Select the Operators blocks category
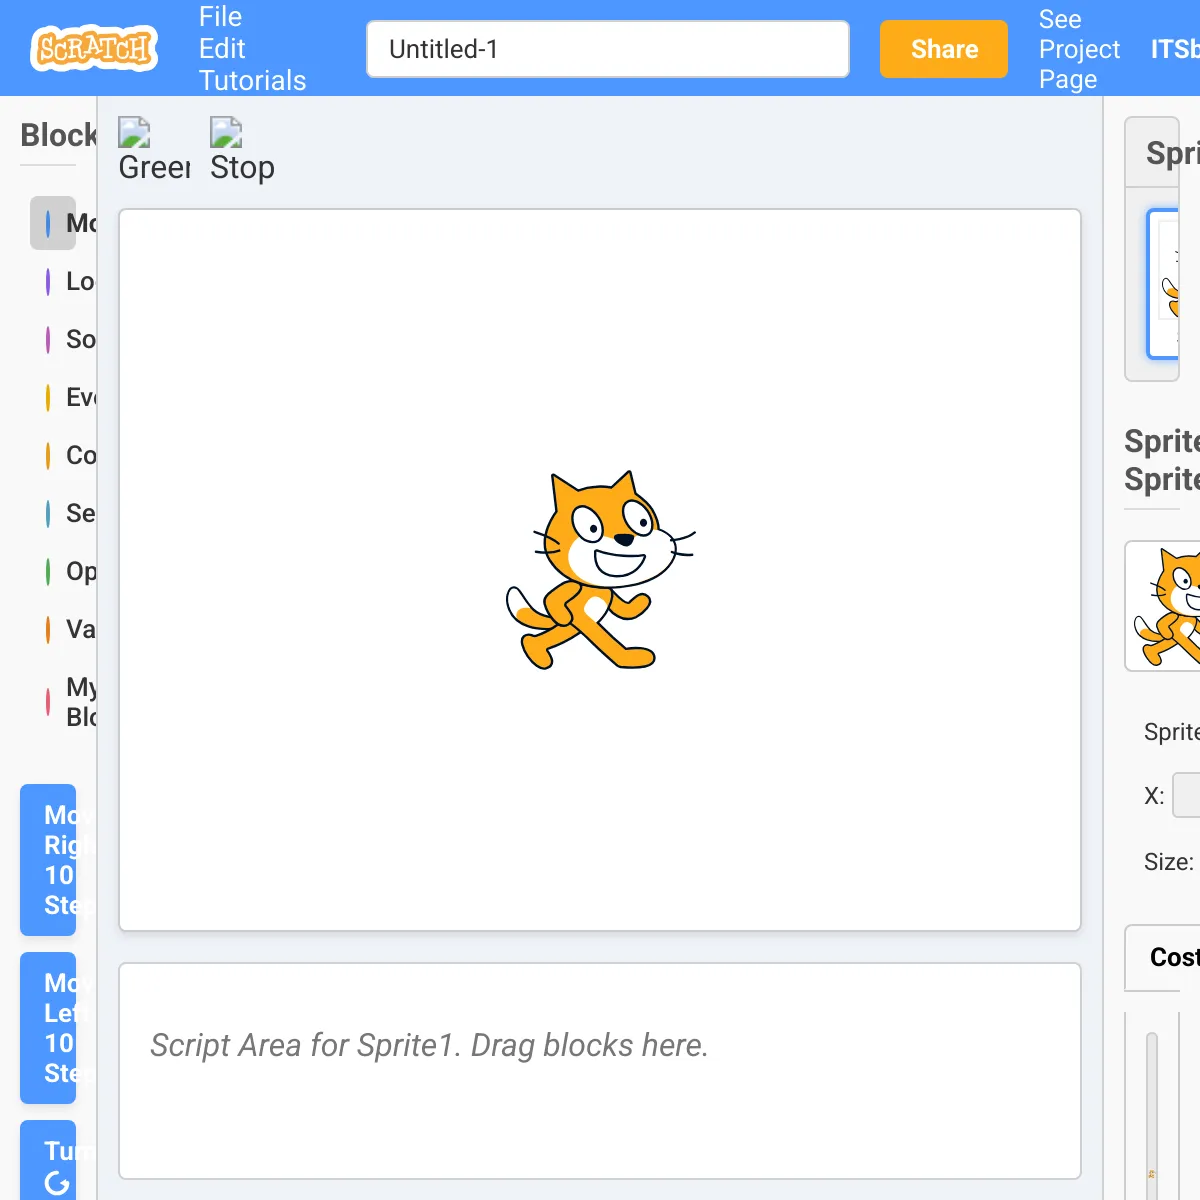This screenshot has width=1200, height=1200. coord(63,571)
